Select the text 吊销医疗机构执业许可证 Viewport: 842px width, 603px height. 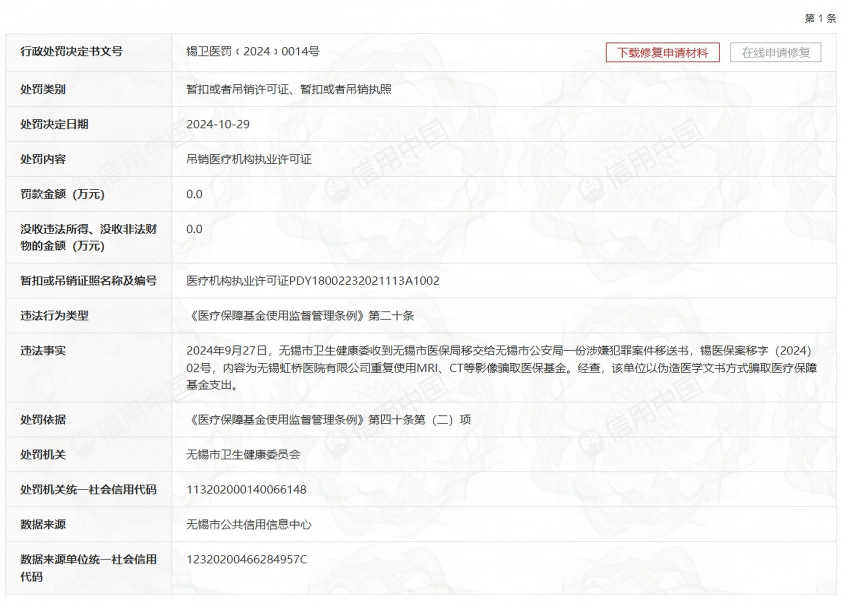click(249, 159)
